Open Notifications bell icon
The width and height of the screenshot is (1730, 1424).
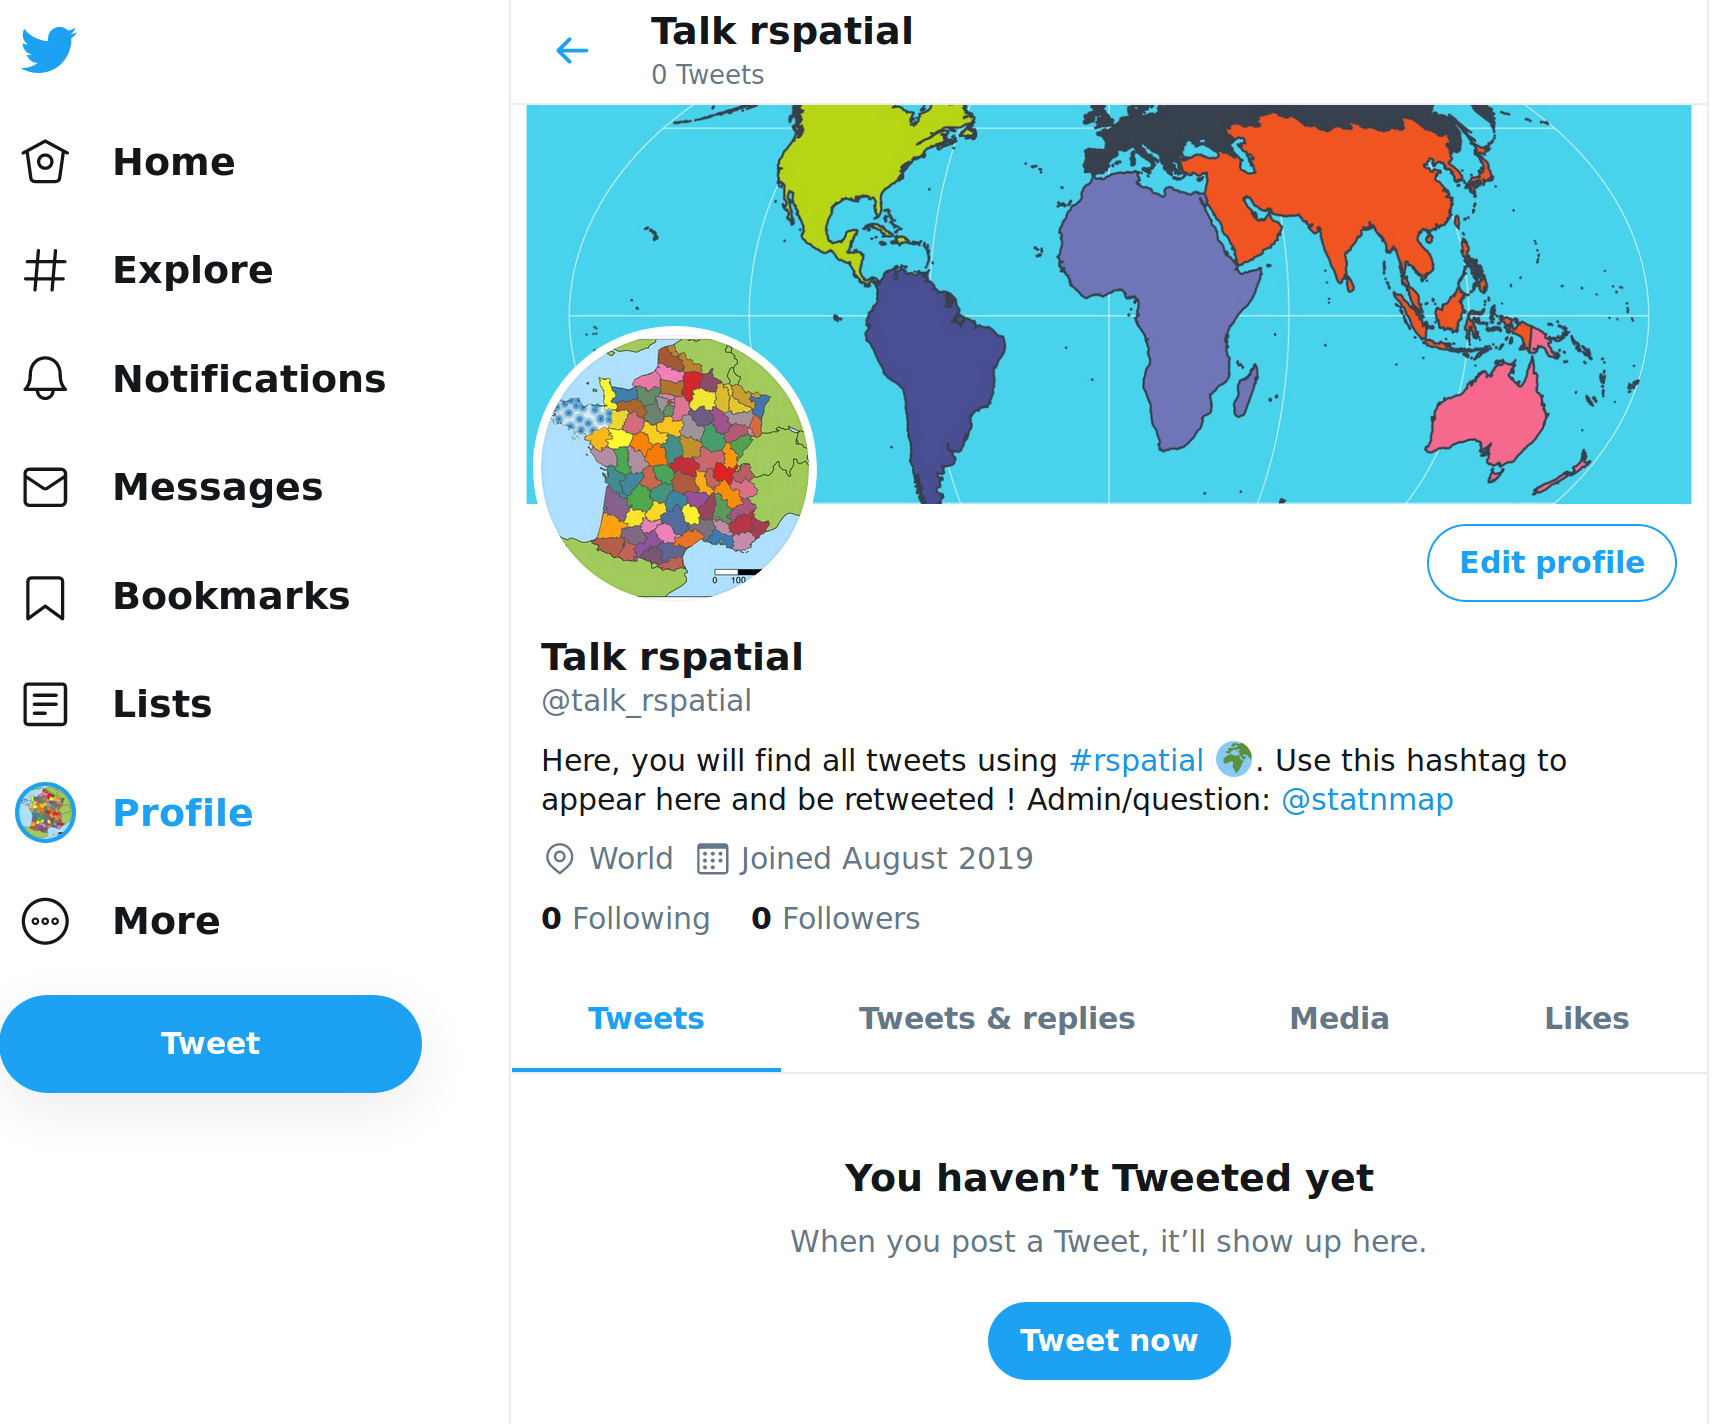tap(45, 378)
